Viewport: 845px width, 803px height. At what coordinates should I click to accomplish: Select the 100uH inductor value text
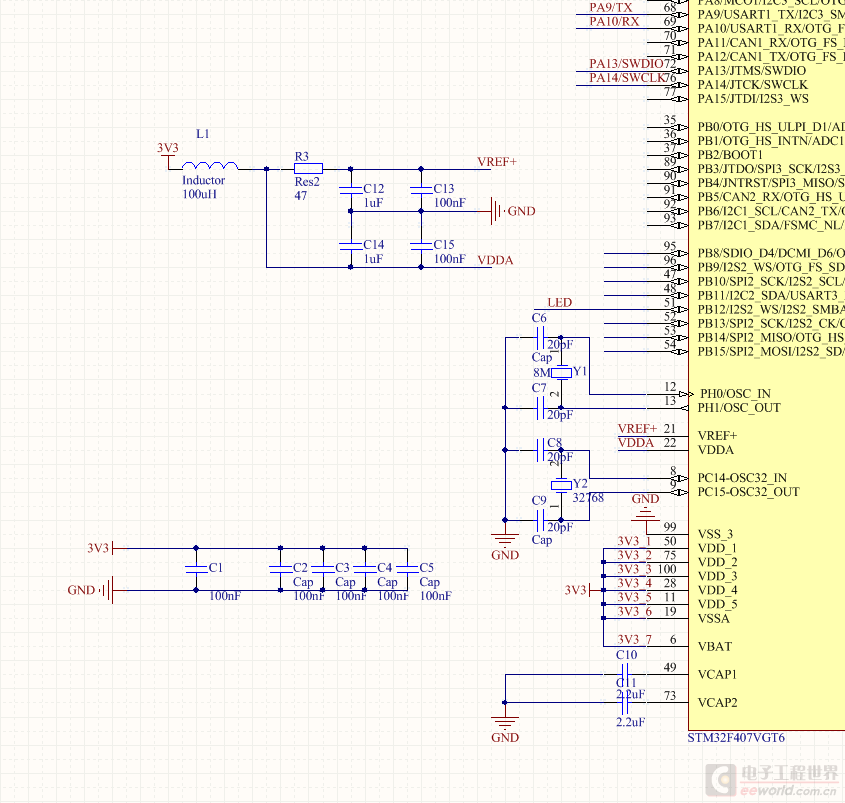tap(199, 194)
